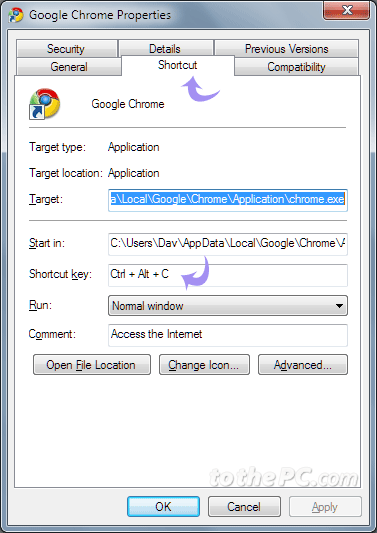Open the Advanced settings button
The width and height of the screenshot is (377, 533).
click(x=303, y=365)
